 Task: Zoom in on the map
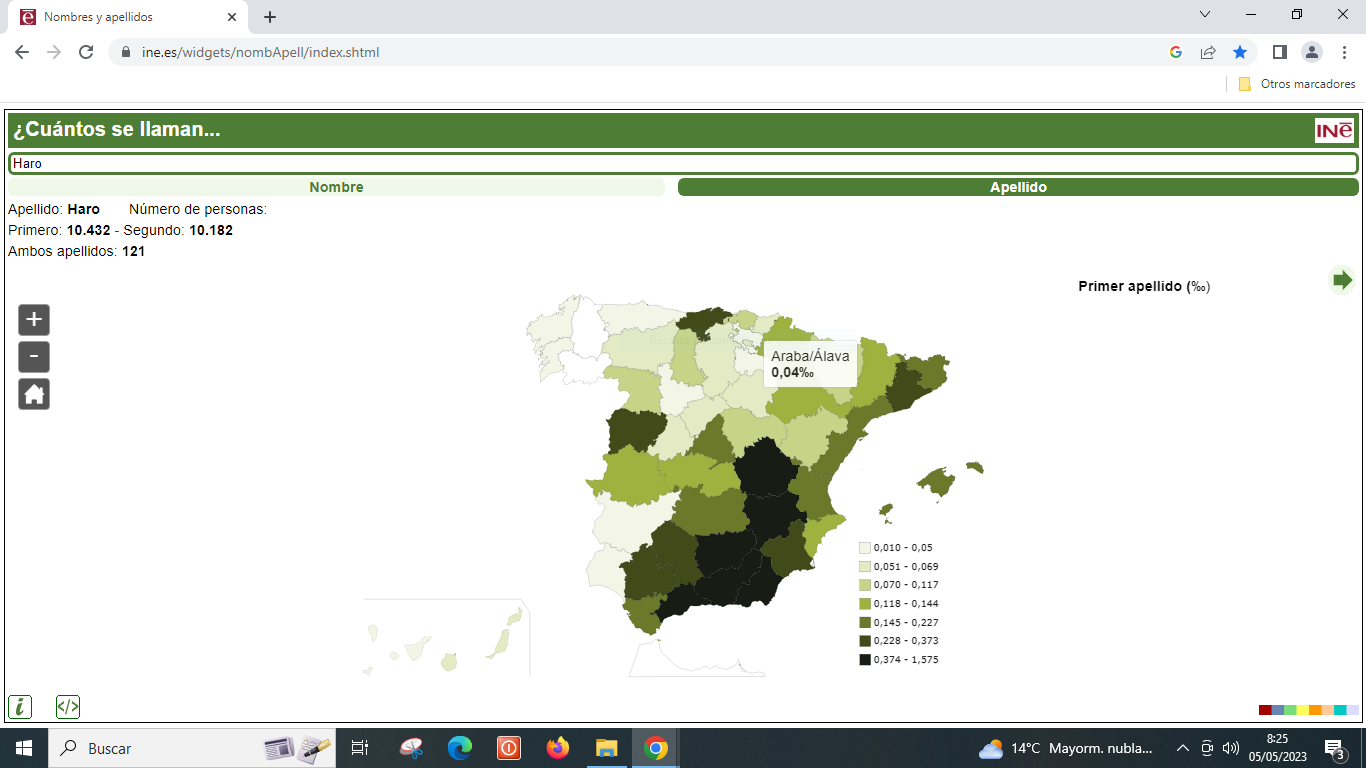click(x=34, y=320)
